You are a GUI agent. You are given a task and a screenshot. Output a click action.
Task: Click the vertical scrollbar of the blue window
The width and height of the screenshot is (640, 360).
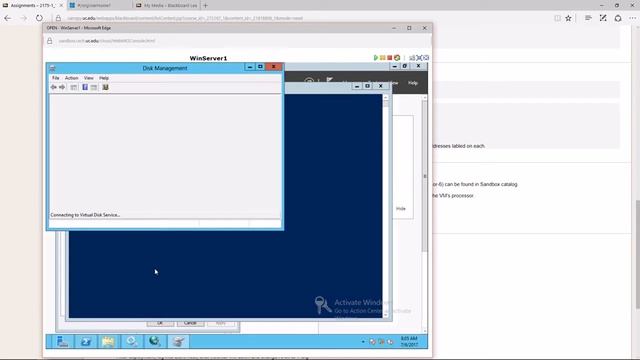(x=386, y=206)
